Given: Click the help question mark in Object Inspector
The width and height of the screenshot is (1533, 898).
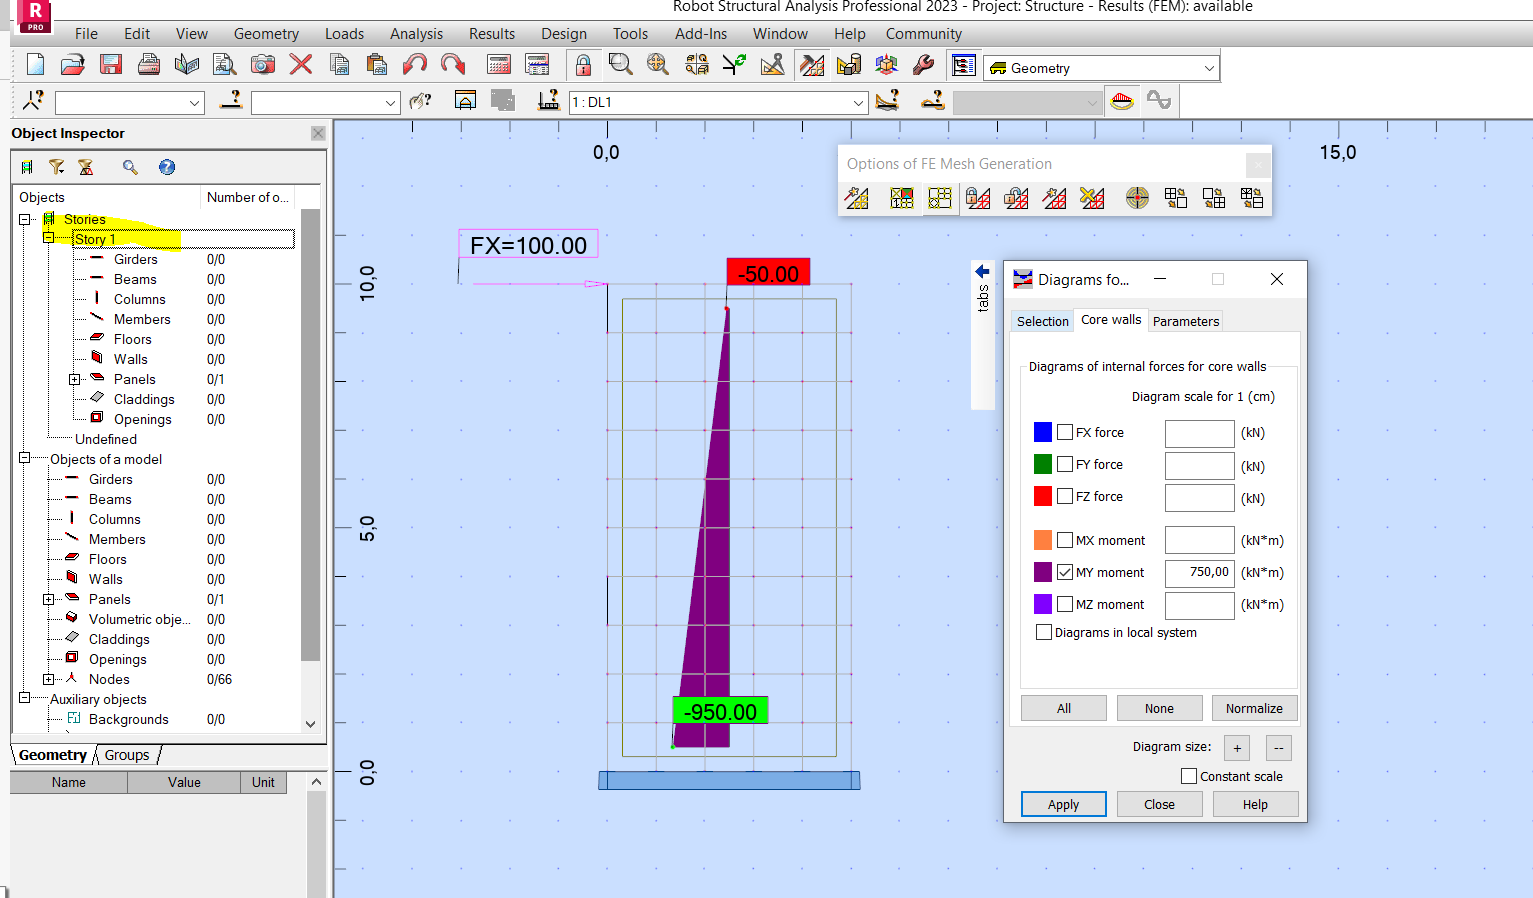Looking at the screenshot, I should [166, 167].
